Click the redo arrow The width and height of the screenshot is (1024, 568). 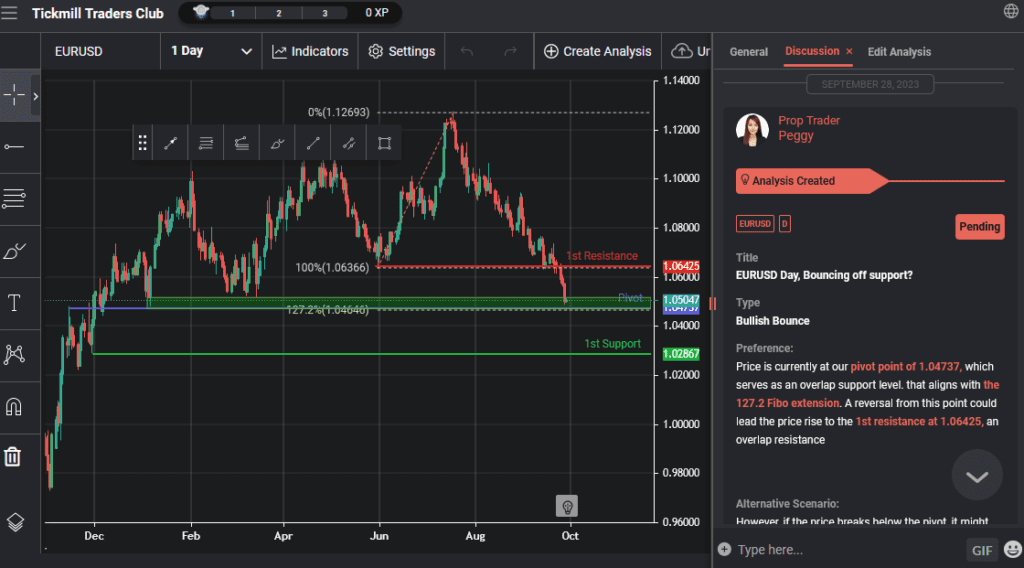click(x=511, y=51)
